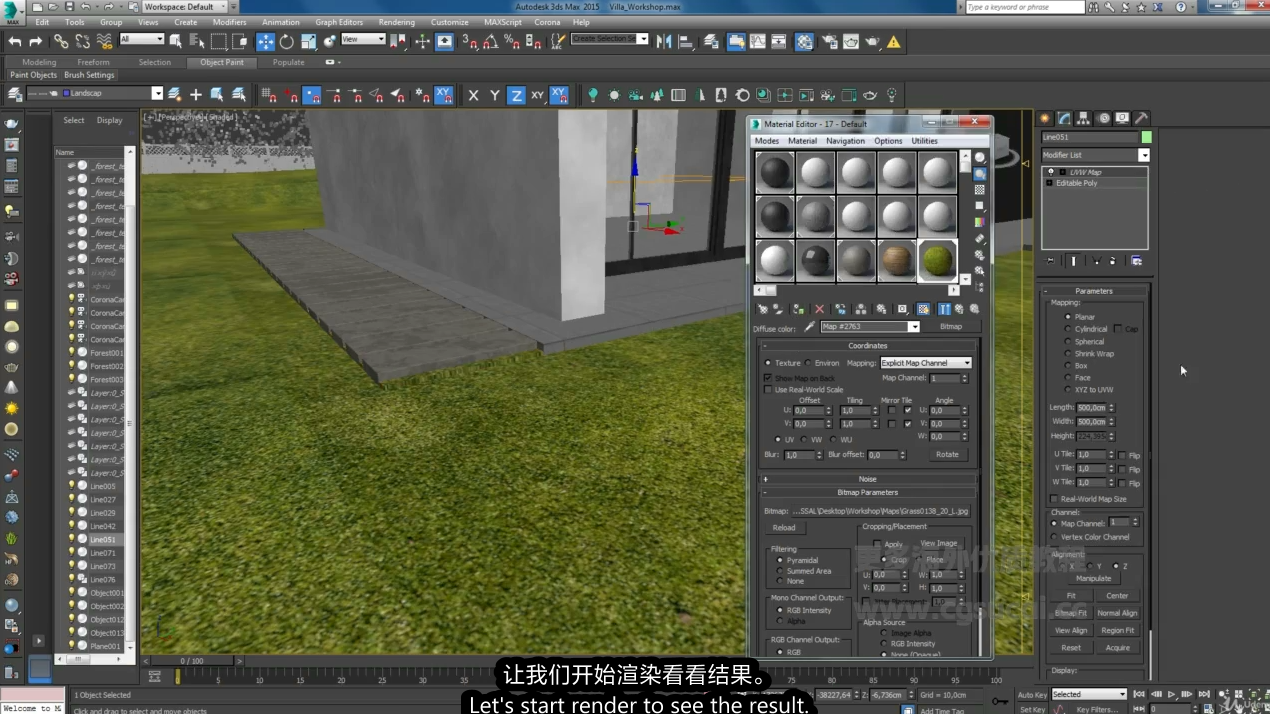Activate the Select and Link tool

pyautogui.click(x=61, y=41)
